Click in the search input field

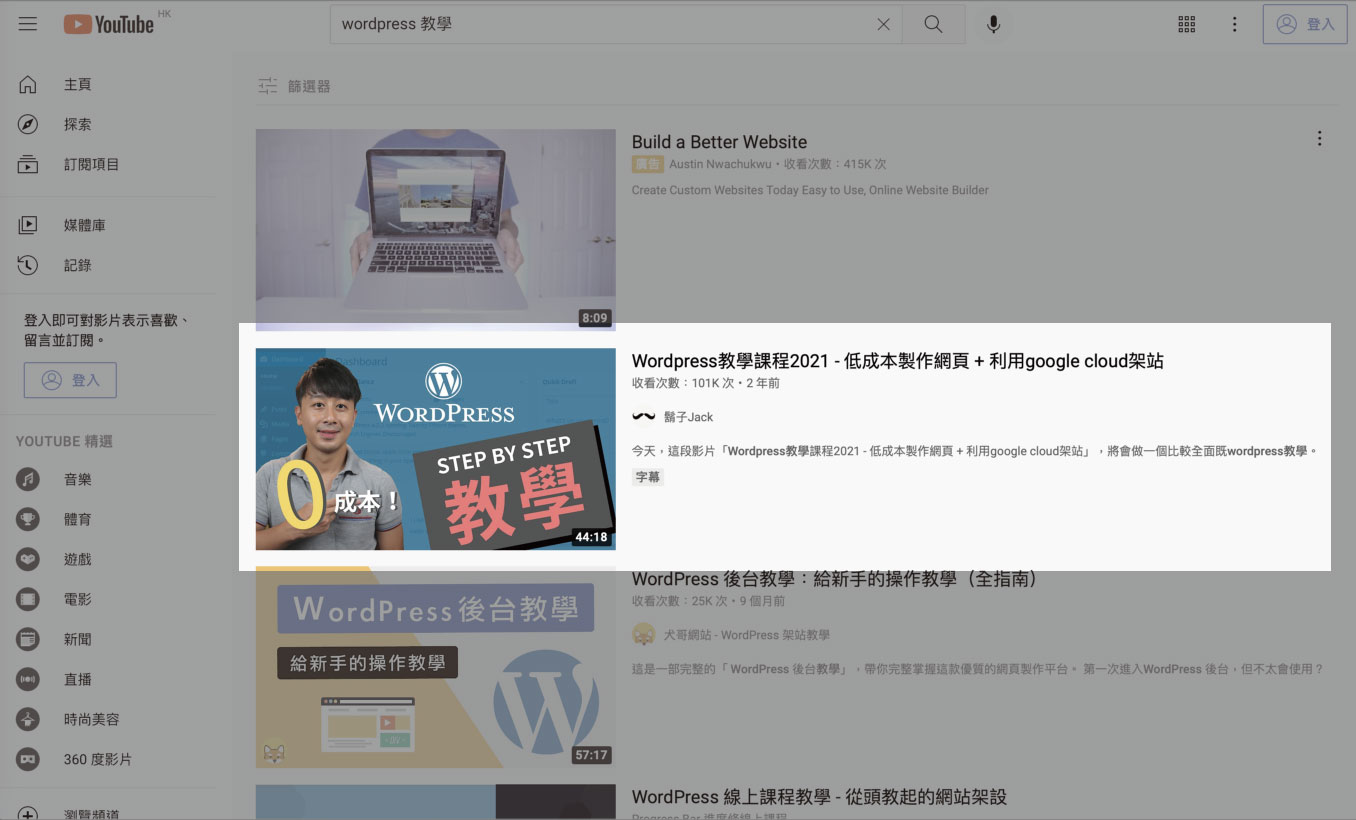click(600, 24)
